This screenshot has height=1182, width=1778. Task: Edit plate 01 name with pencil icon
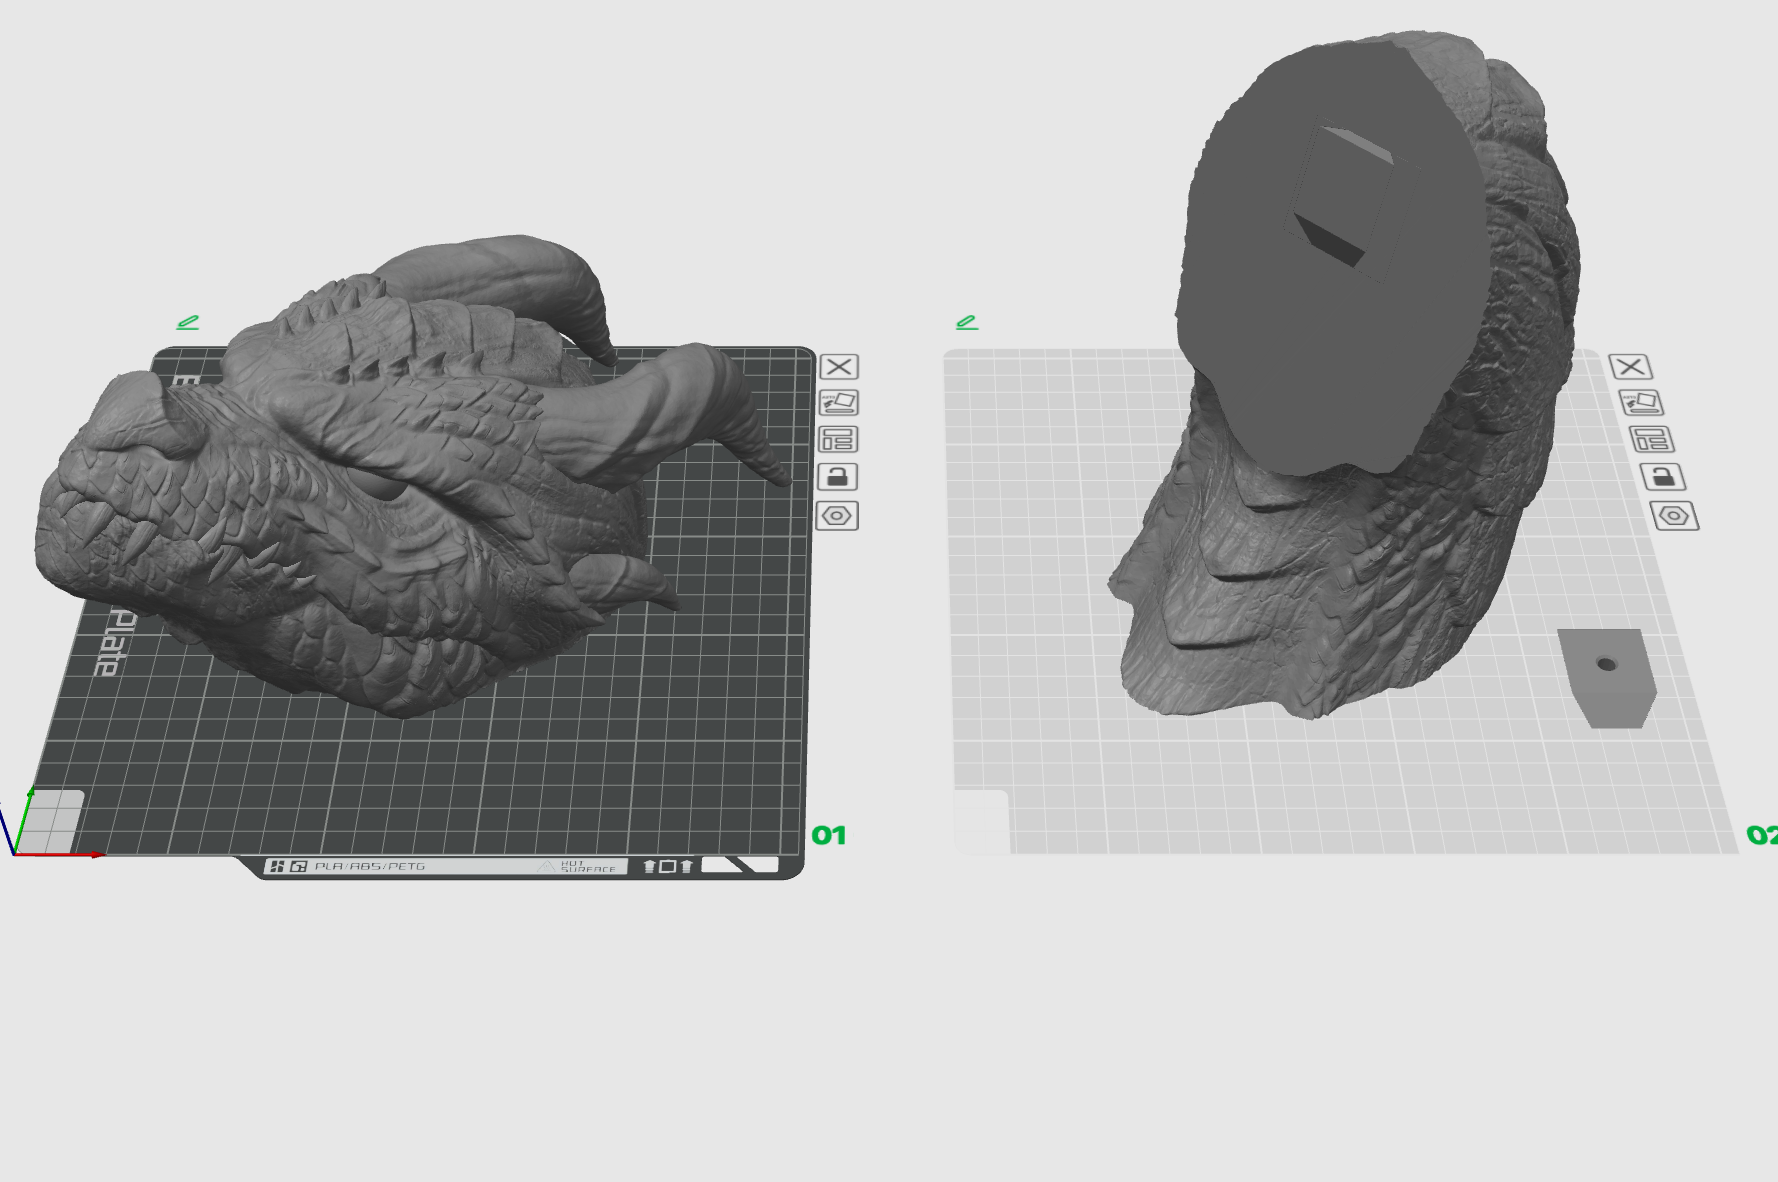(x=187, y=322)
